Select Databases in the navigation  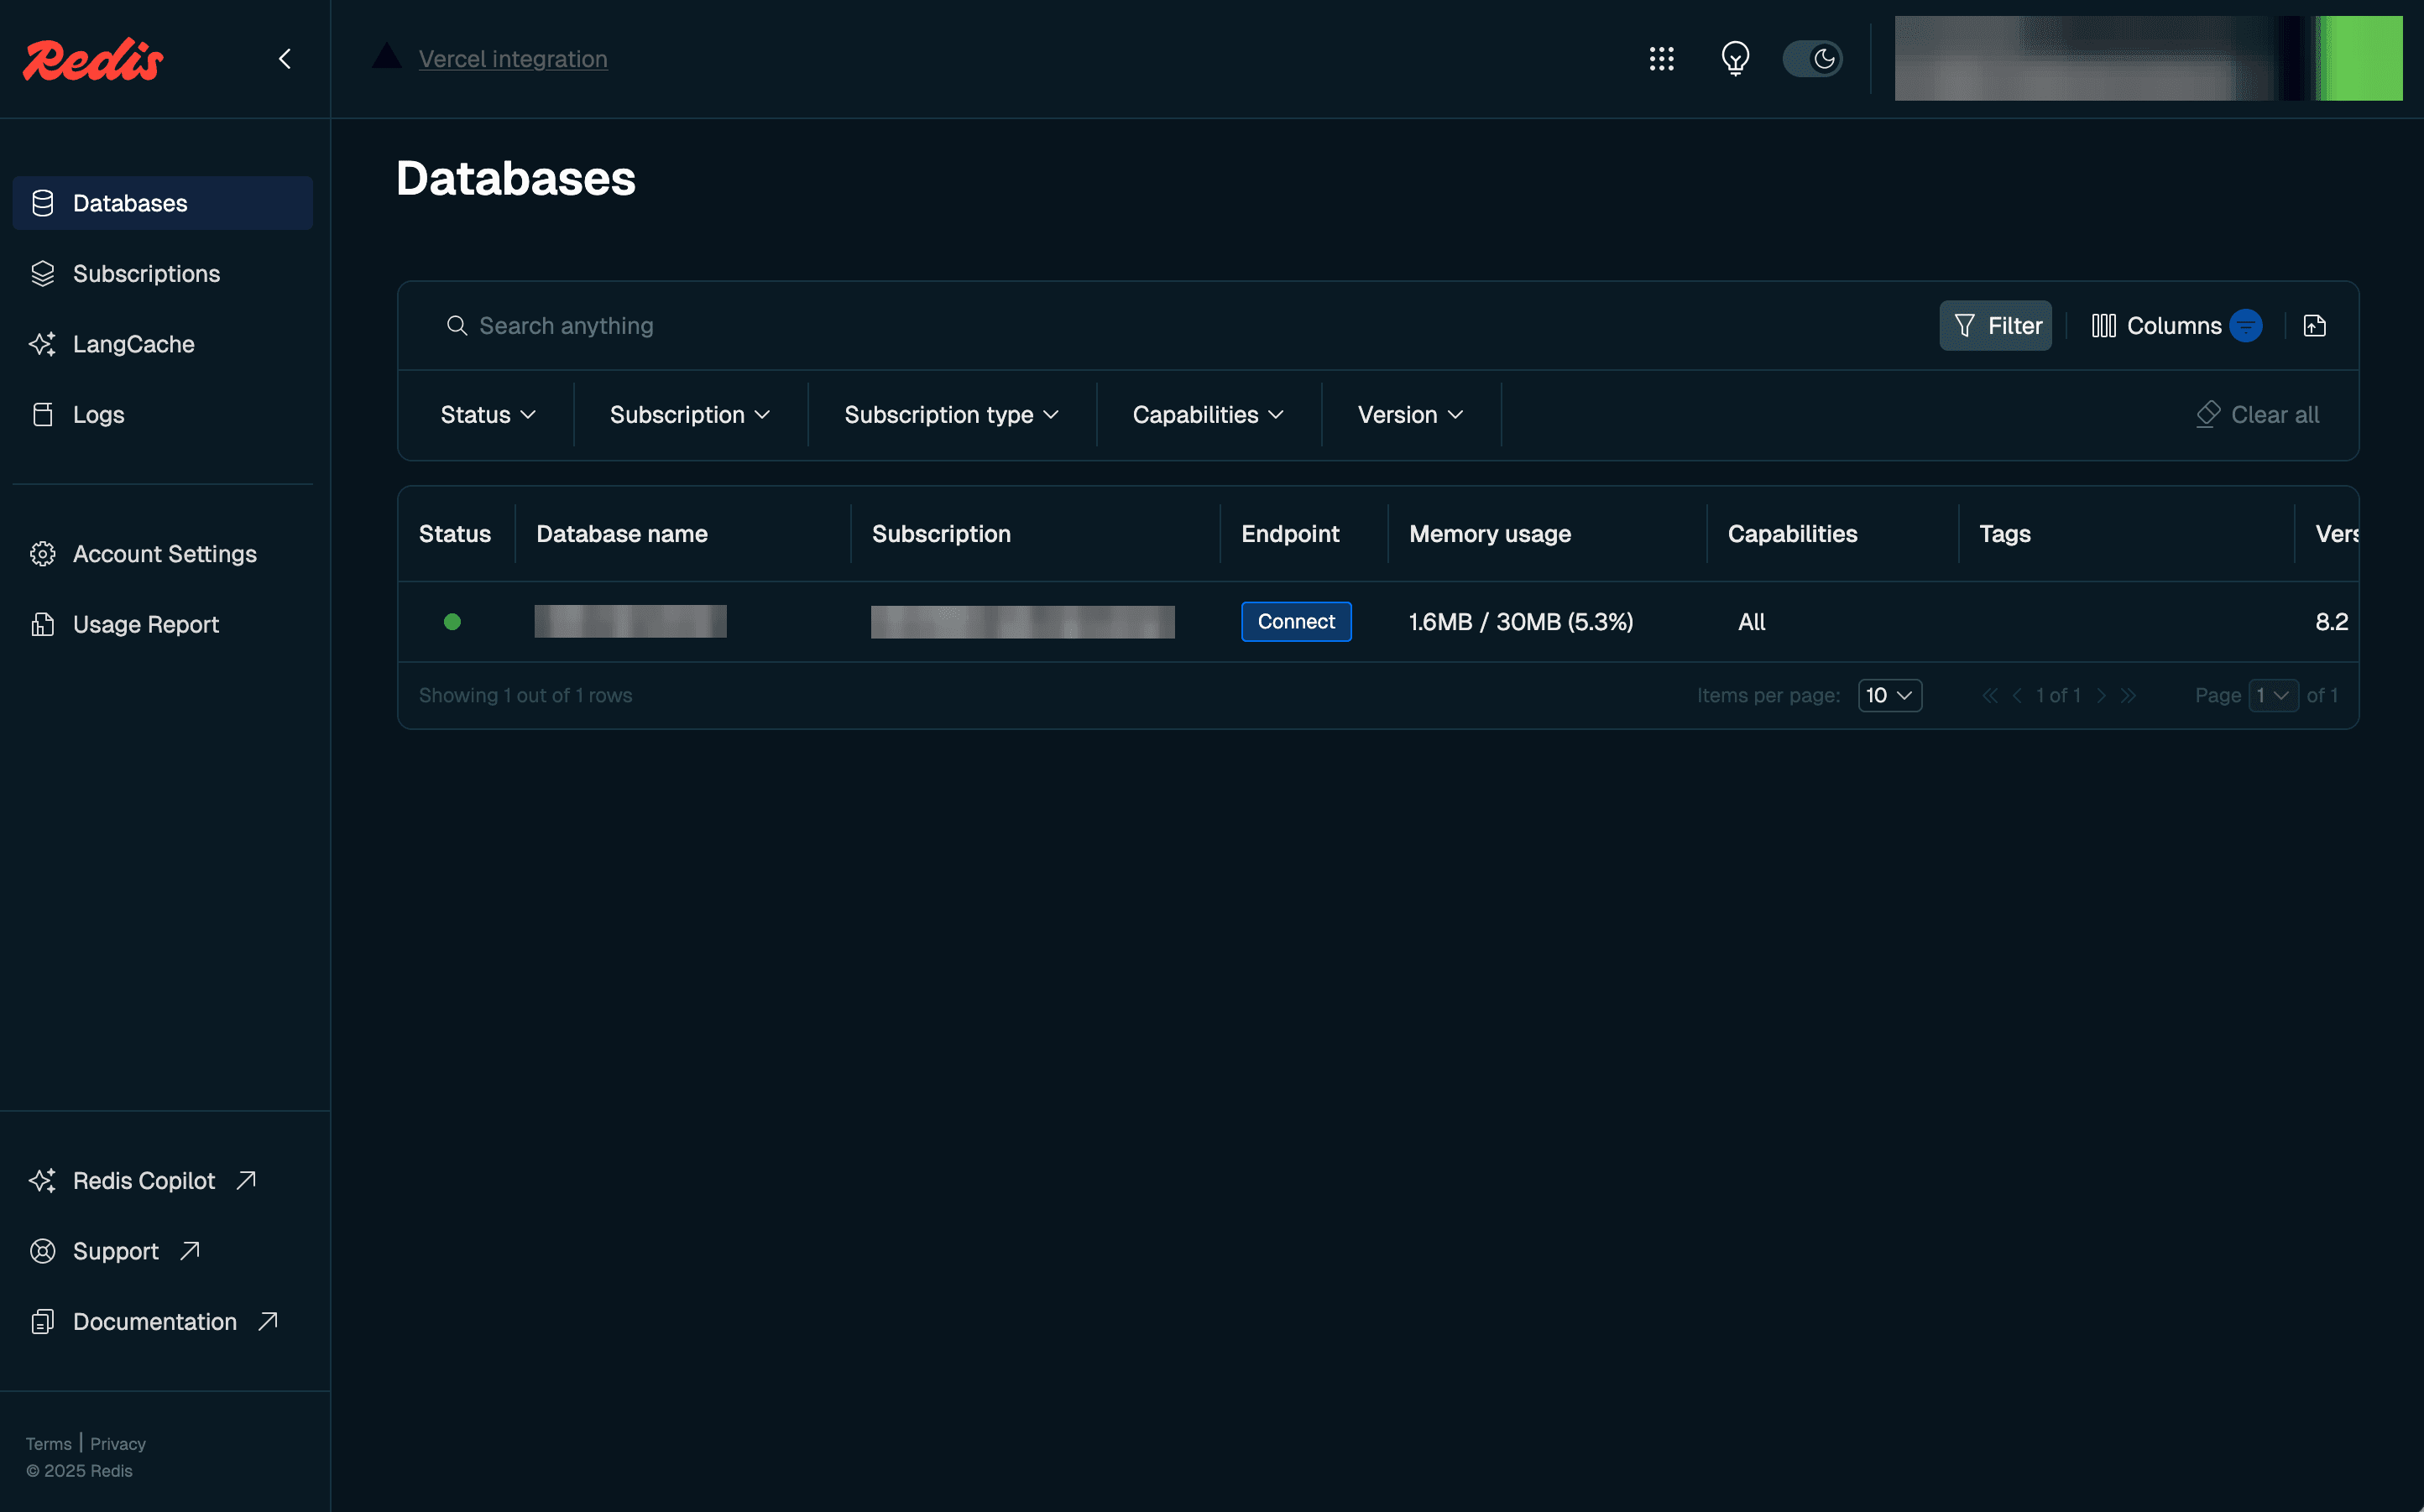pos(130,202)
